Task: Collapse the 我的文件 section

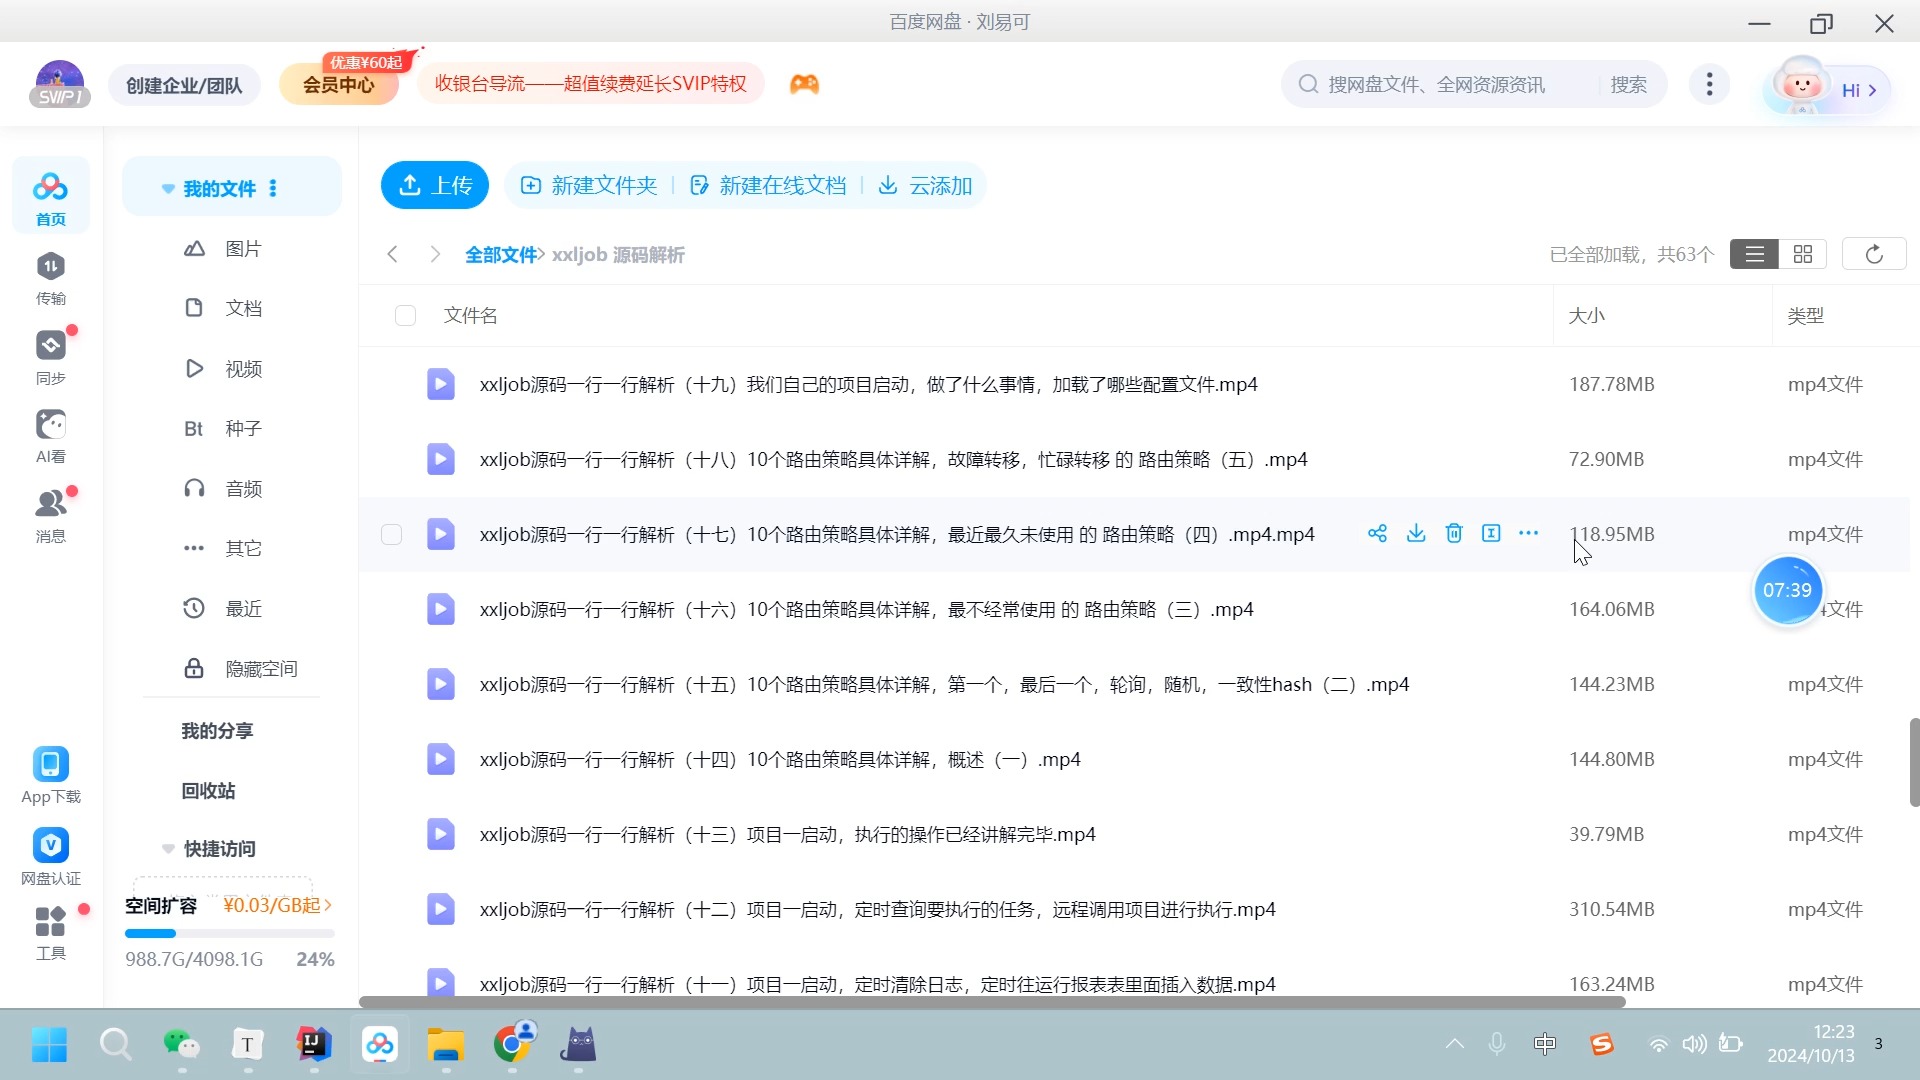Action: click(x=168, y=189)
